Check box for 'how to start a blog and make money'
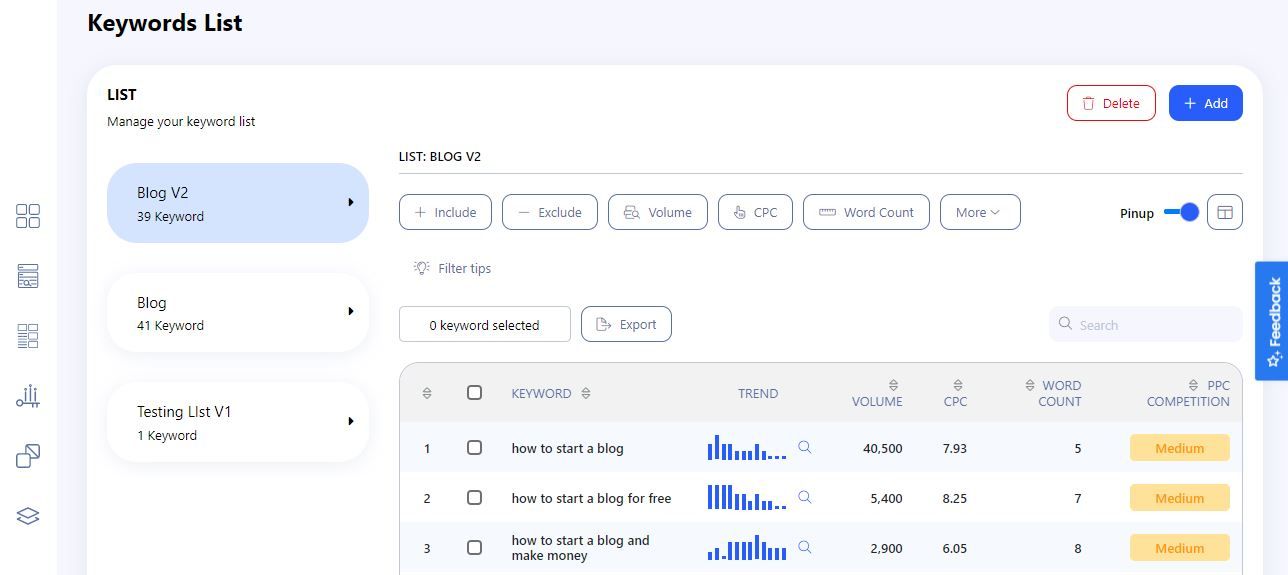Screen dimensions: 1288x575 pos(475,547)
